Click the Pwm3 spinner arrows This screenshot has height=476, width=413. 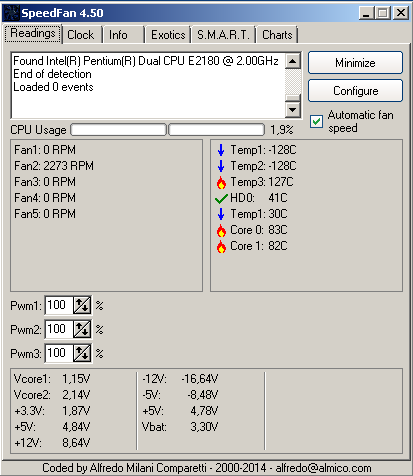pyautogui.click(x=82, y=353)
